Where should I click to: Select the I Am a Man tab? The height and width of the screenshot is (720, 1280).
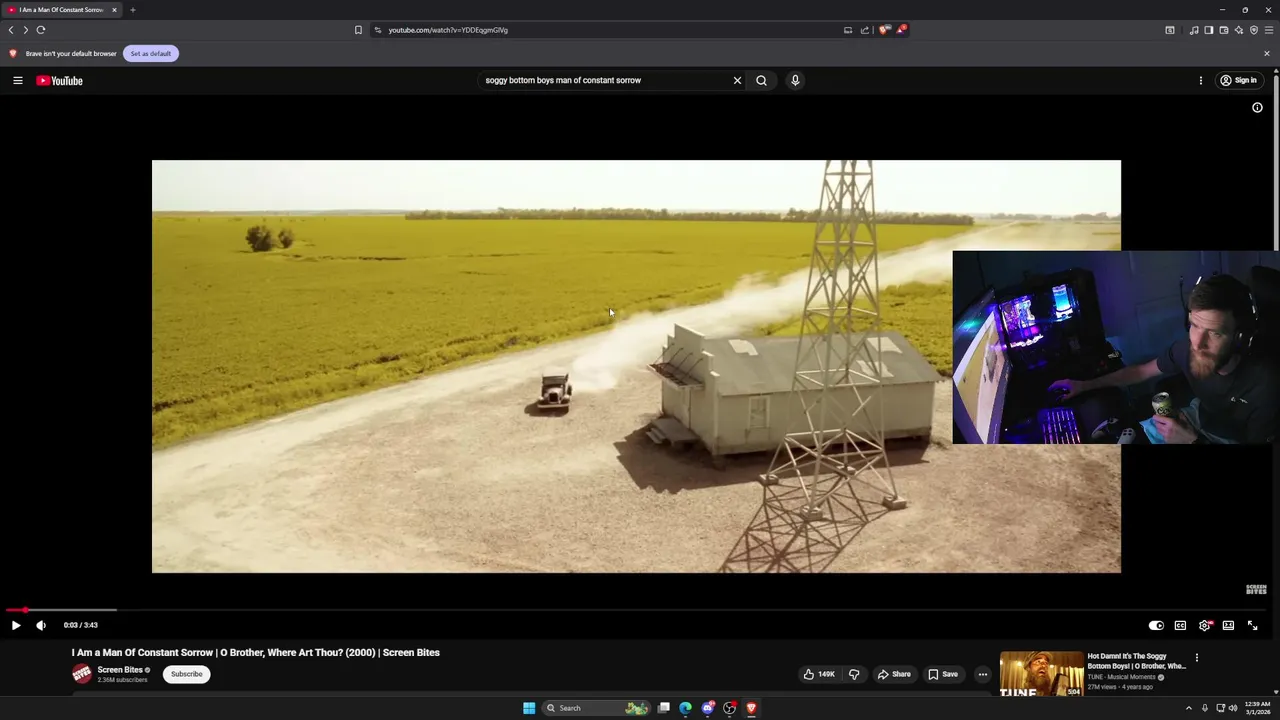pos(61,10)
